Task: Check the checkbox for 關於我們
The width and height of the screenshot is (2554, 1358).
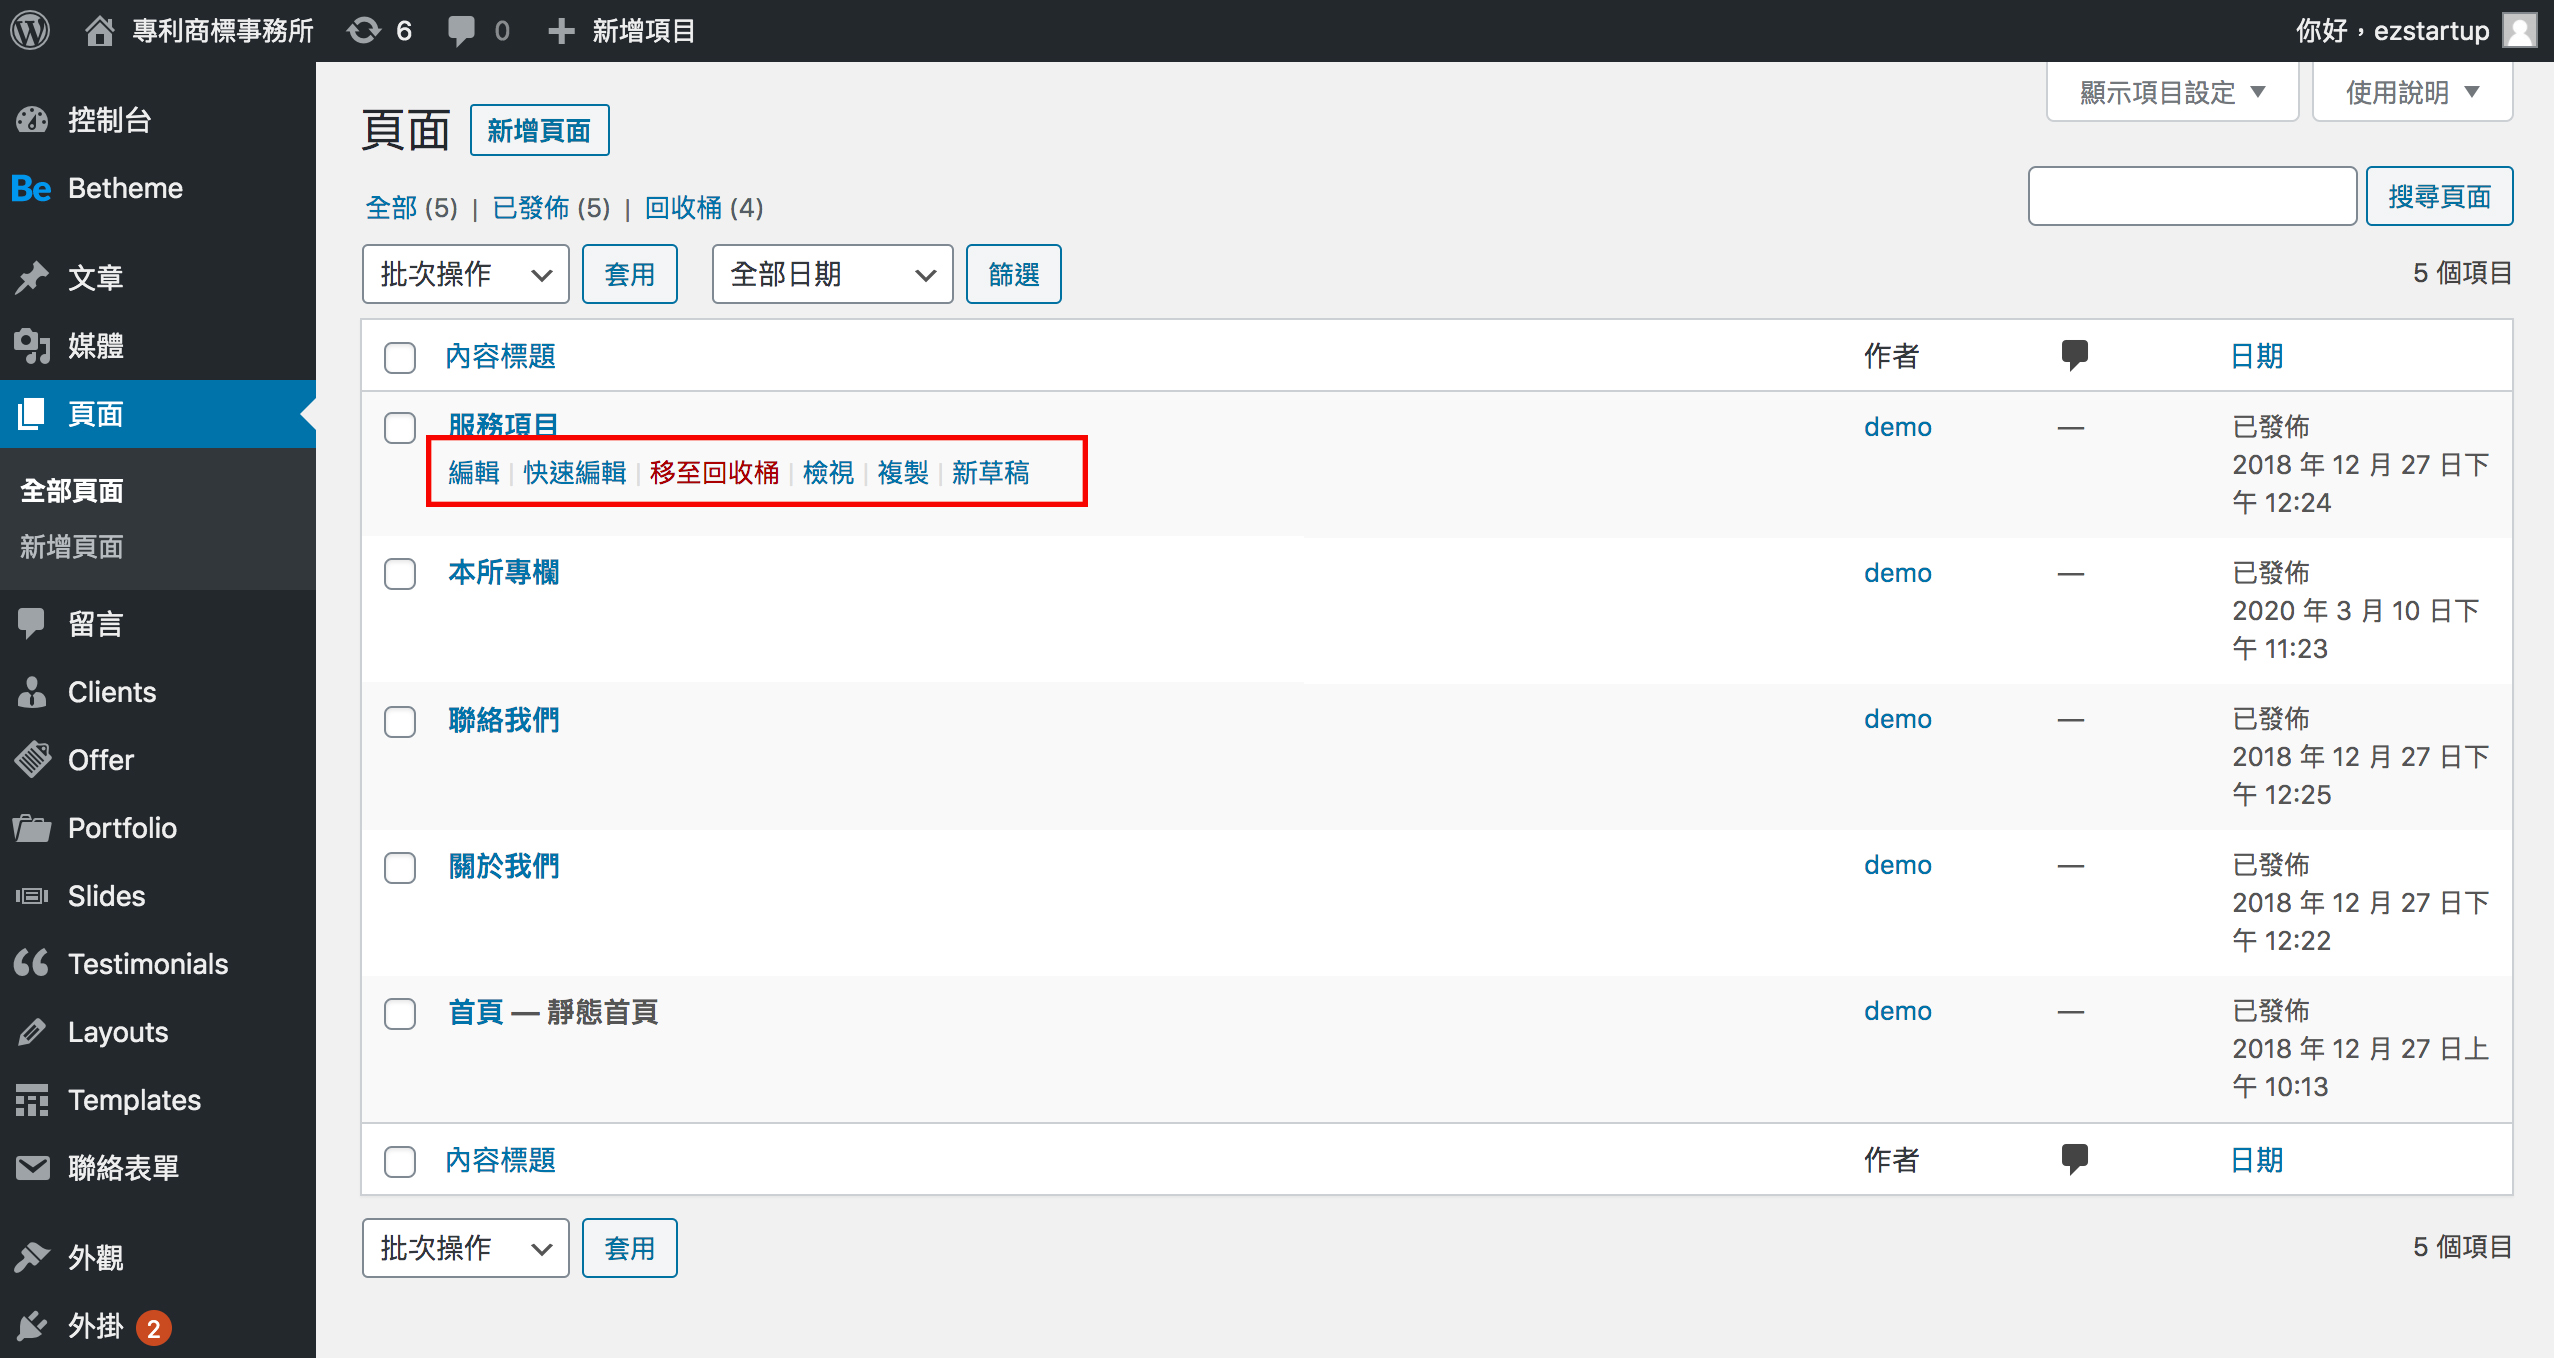Action: [x=399, y=867]
